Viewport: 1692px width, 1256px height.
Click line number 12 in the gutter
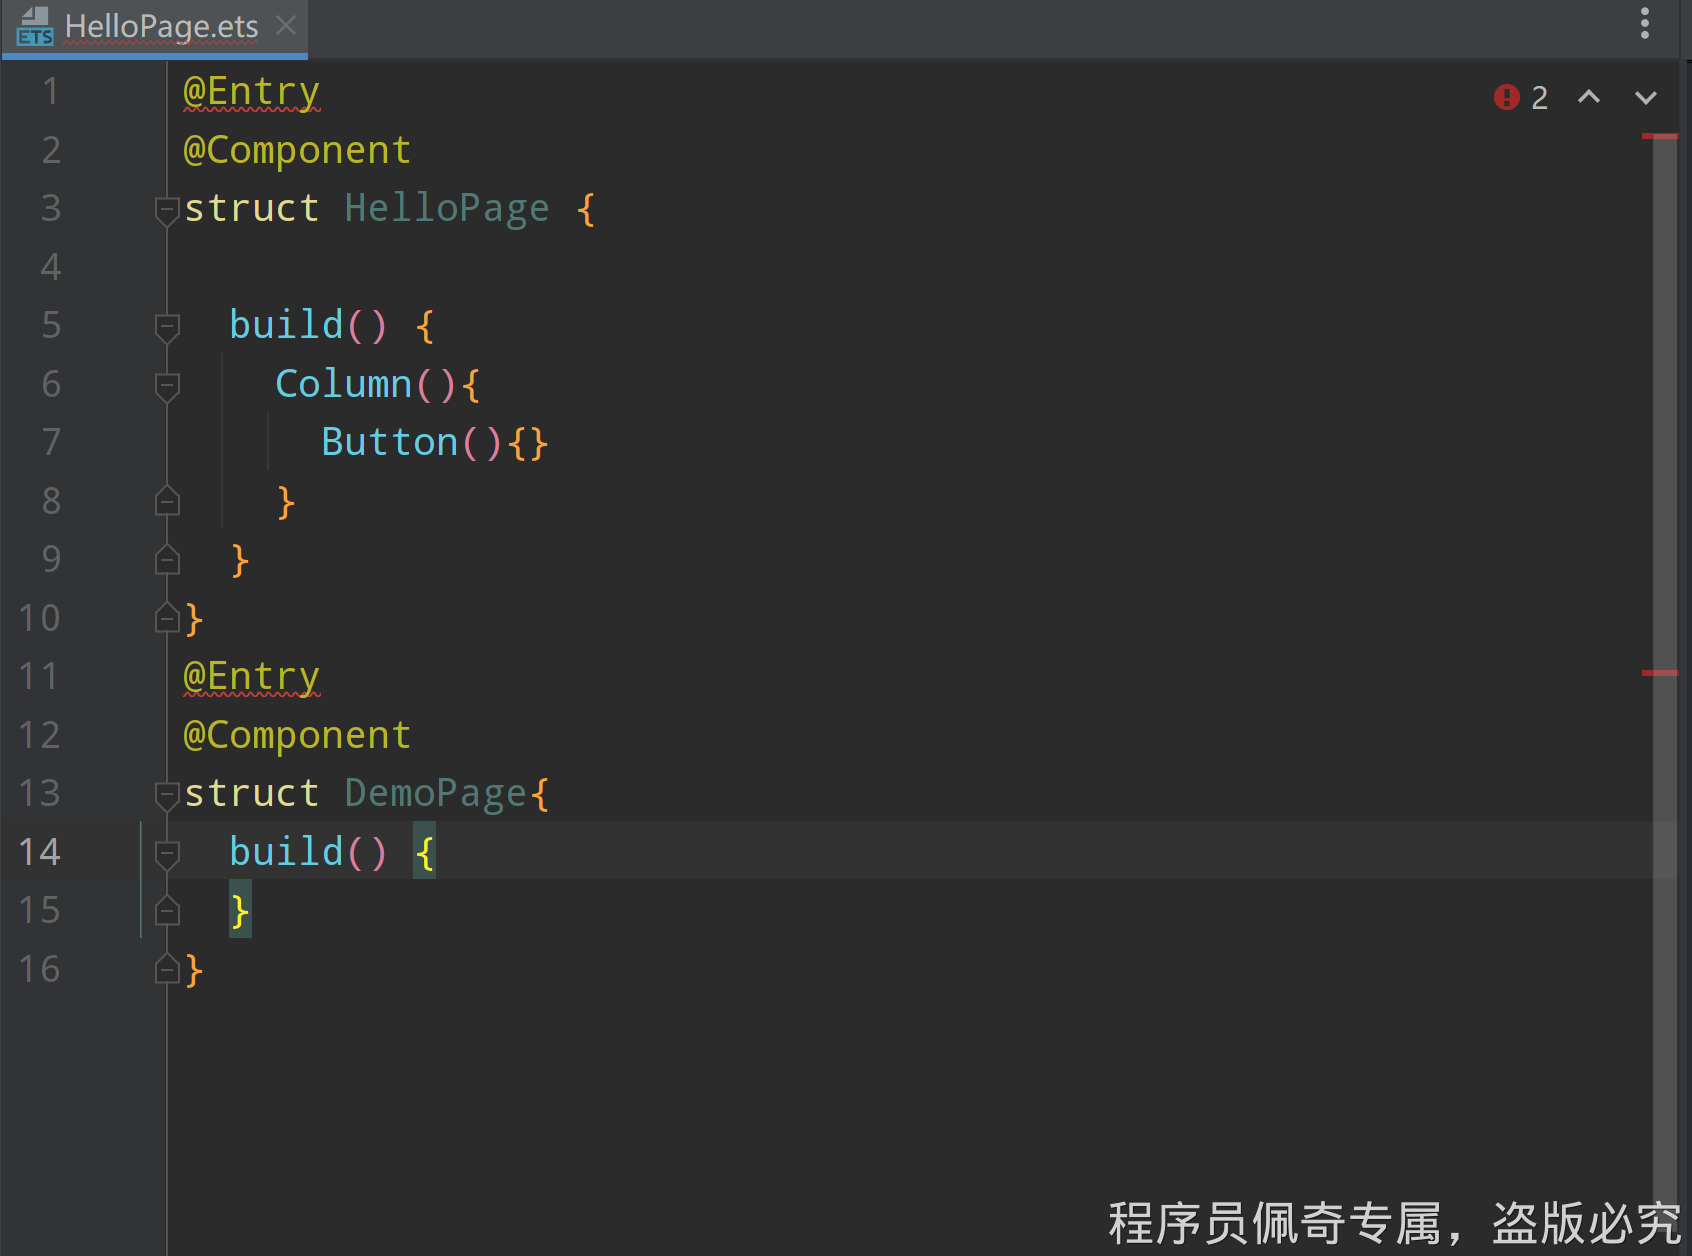pos(40,735)
